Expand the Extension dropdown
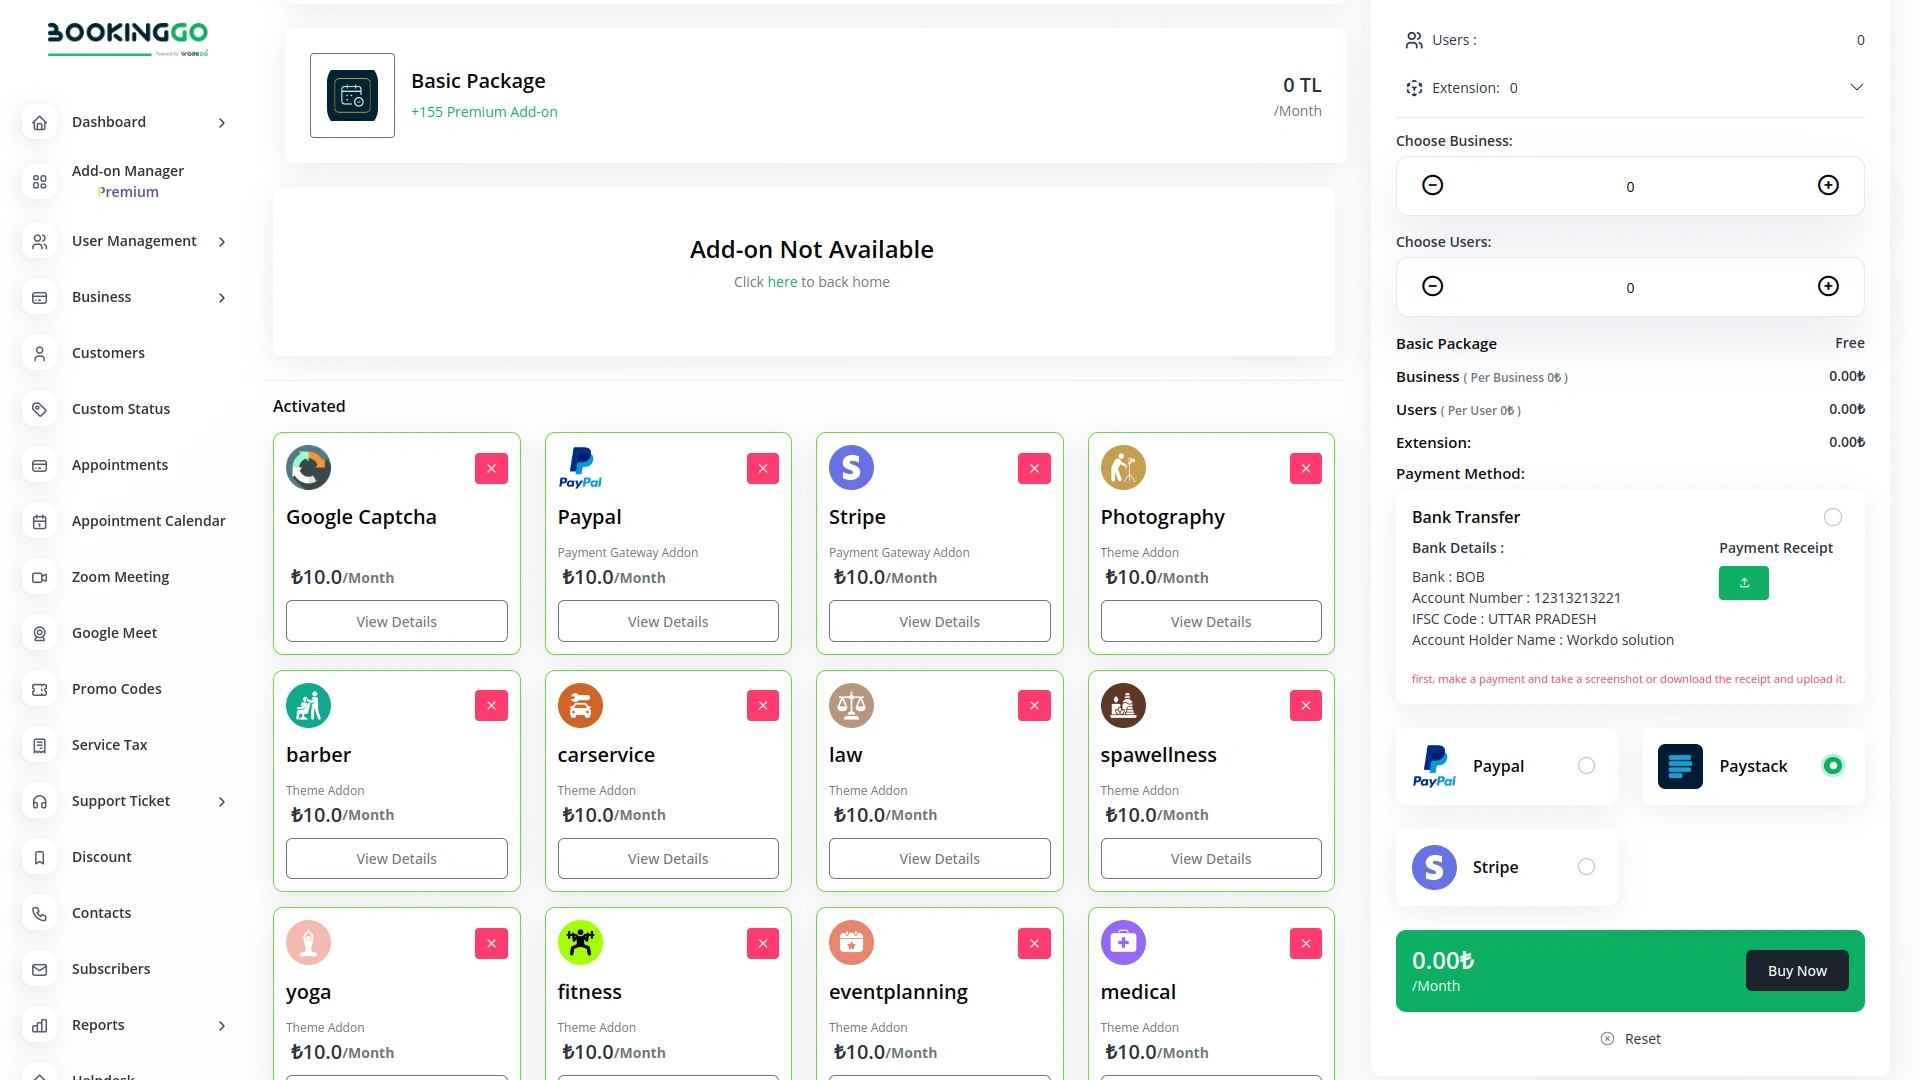This screenshot has width=1920, height=1080. coord(1857,87)
